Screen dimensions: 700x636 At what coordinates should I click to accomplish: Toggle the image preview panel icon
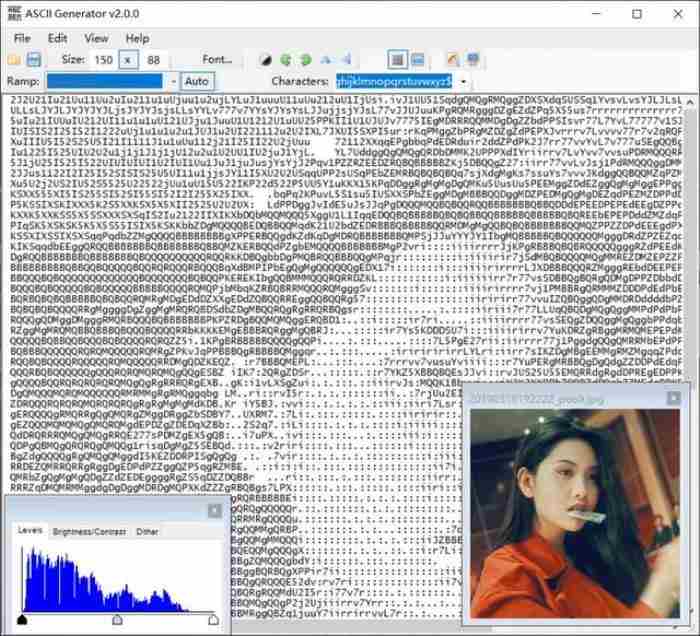click(x=418, y=60)
